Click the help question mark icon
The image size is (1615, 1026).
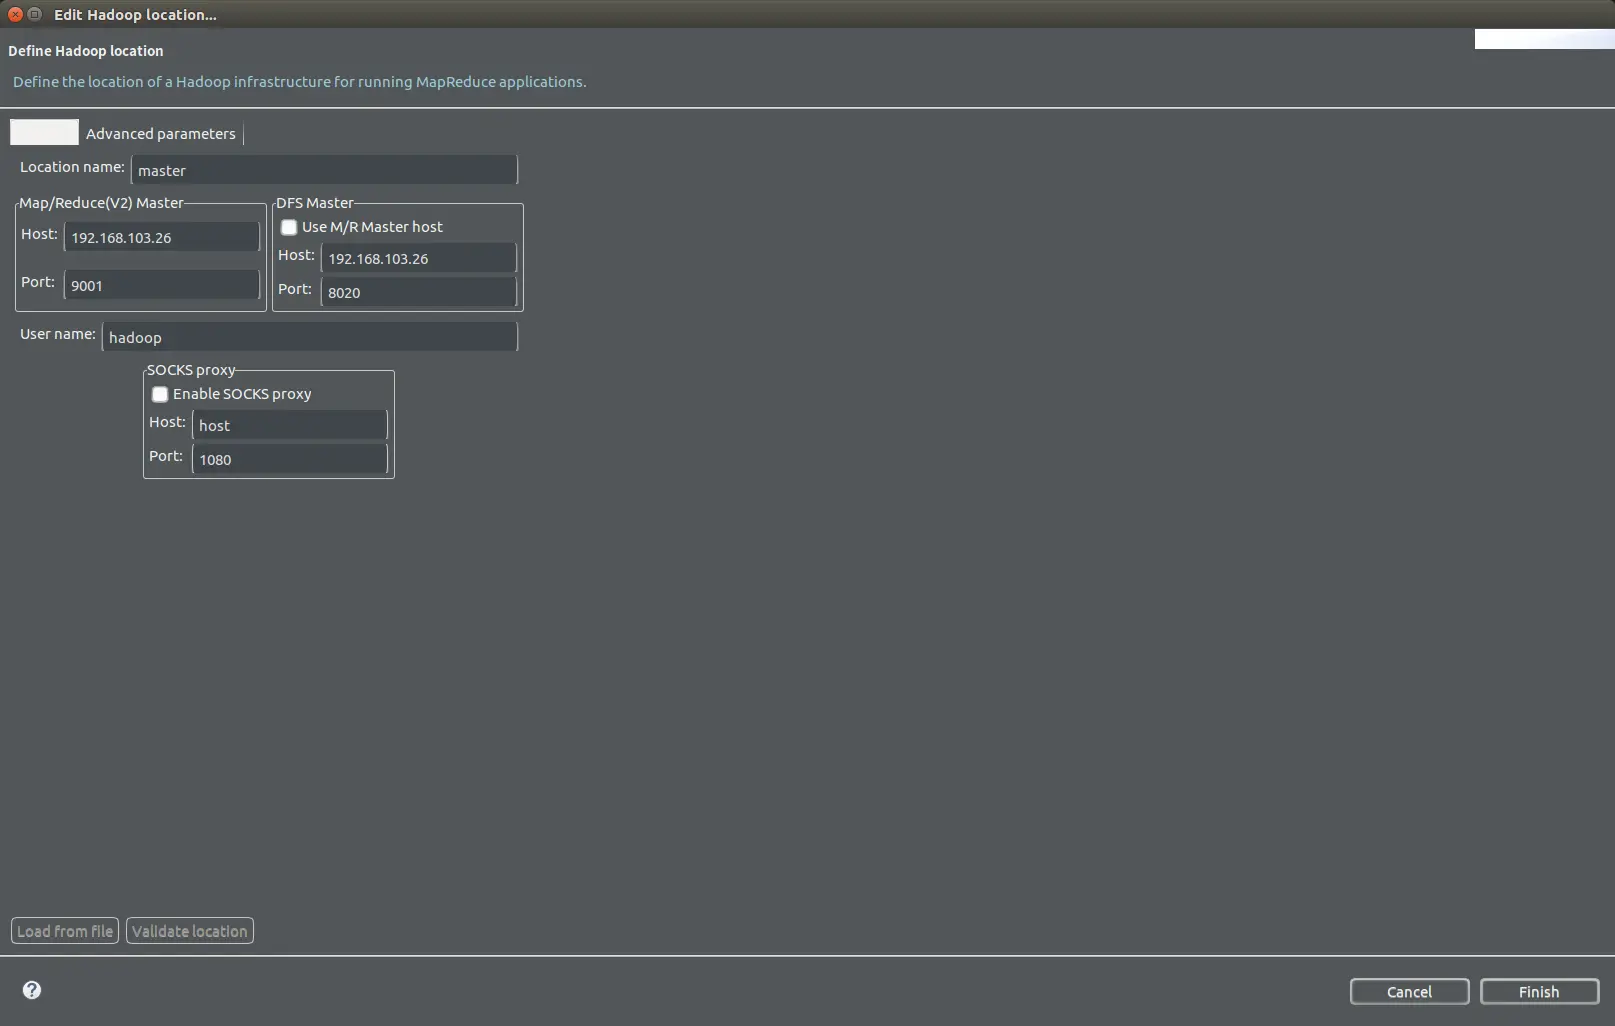coord(32,990)
